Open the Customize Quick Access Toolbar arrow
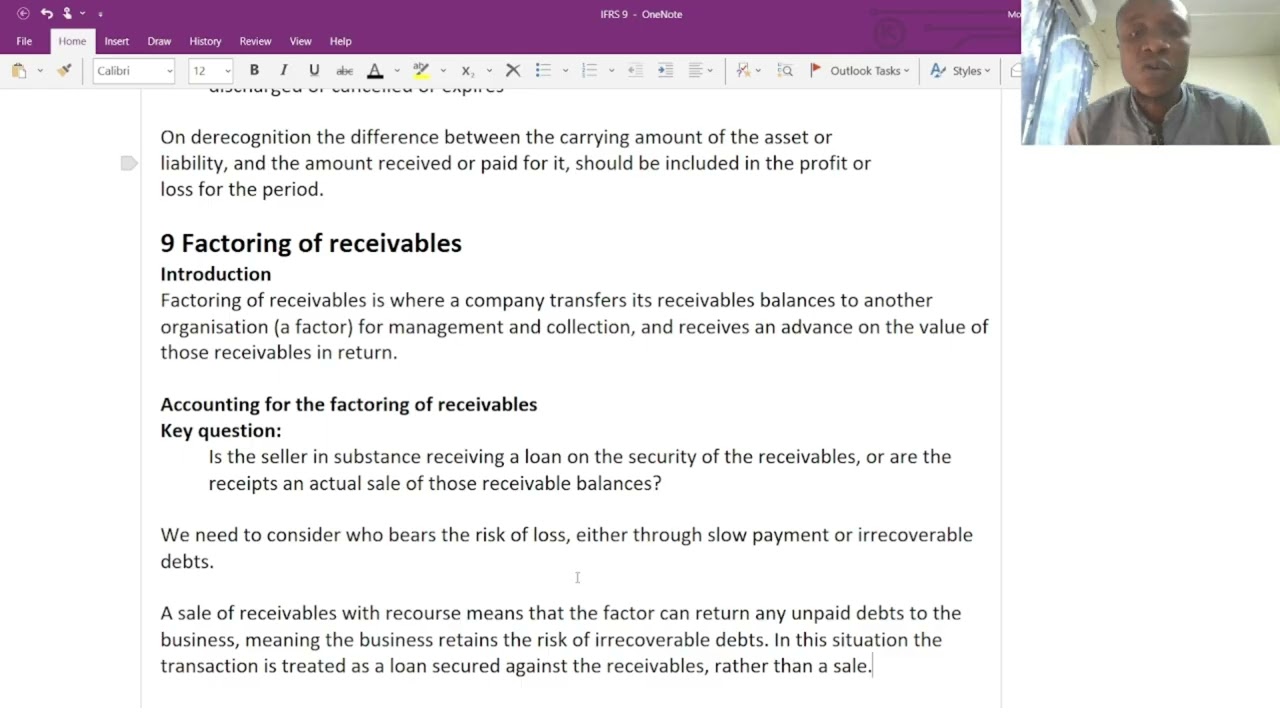Viewport: 1280px width, 720px height. (x=100, y=14)
